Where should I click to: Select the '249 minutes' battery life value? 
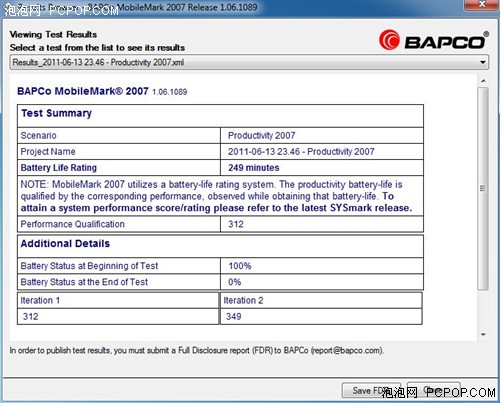pyautogui.click(x=254, y=168)
